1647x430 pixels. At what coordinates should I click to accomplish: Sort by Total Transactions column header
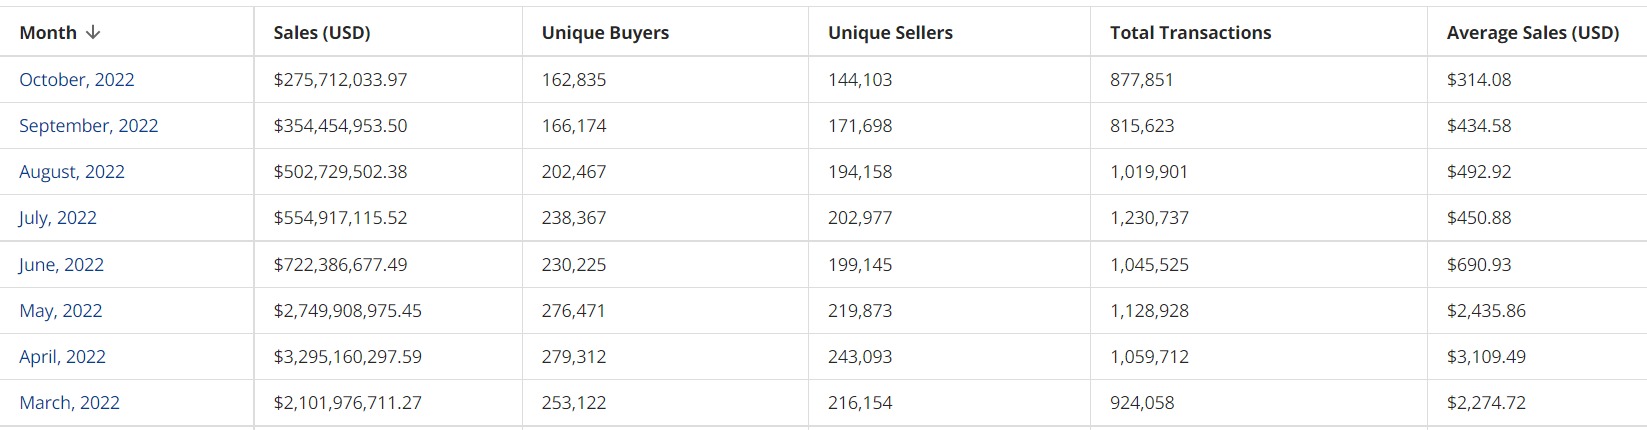1190,33
